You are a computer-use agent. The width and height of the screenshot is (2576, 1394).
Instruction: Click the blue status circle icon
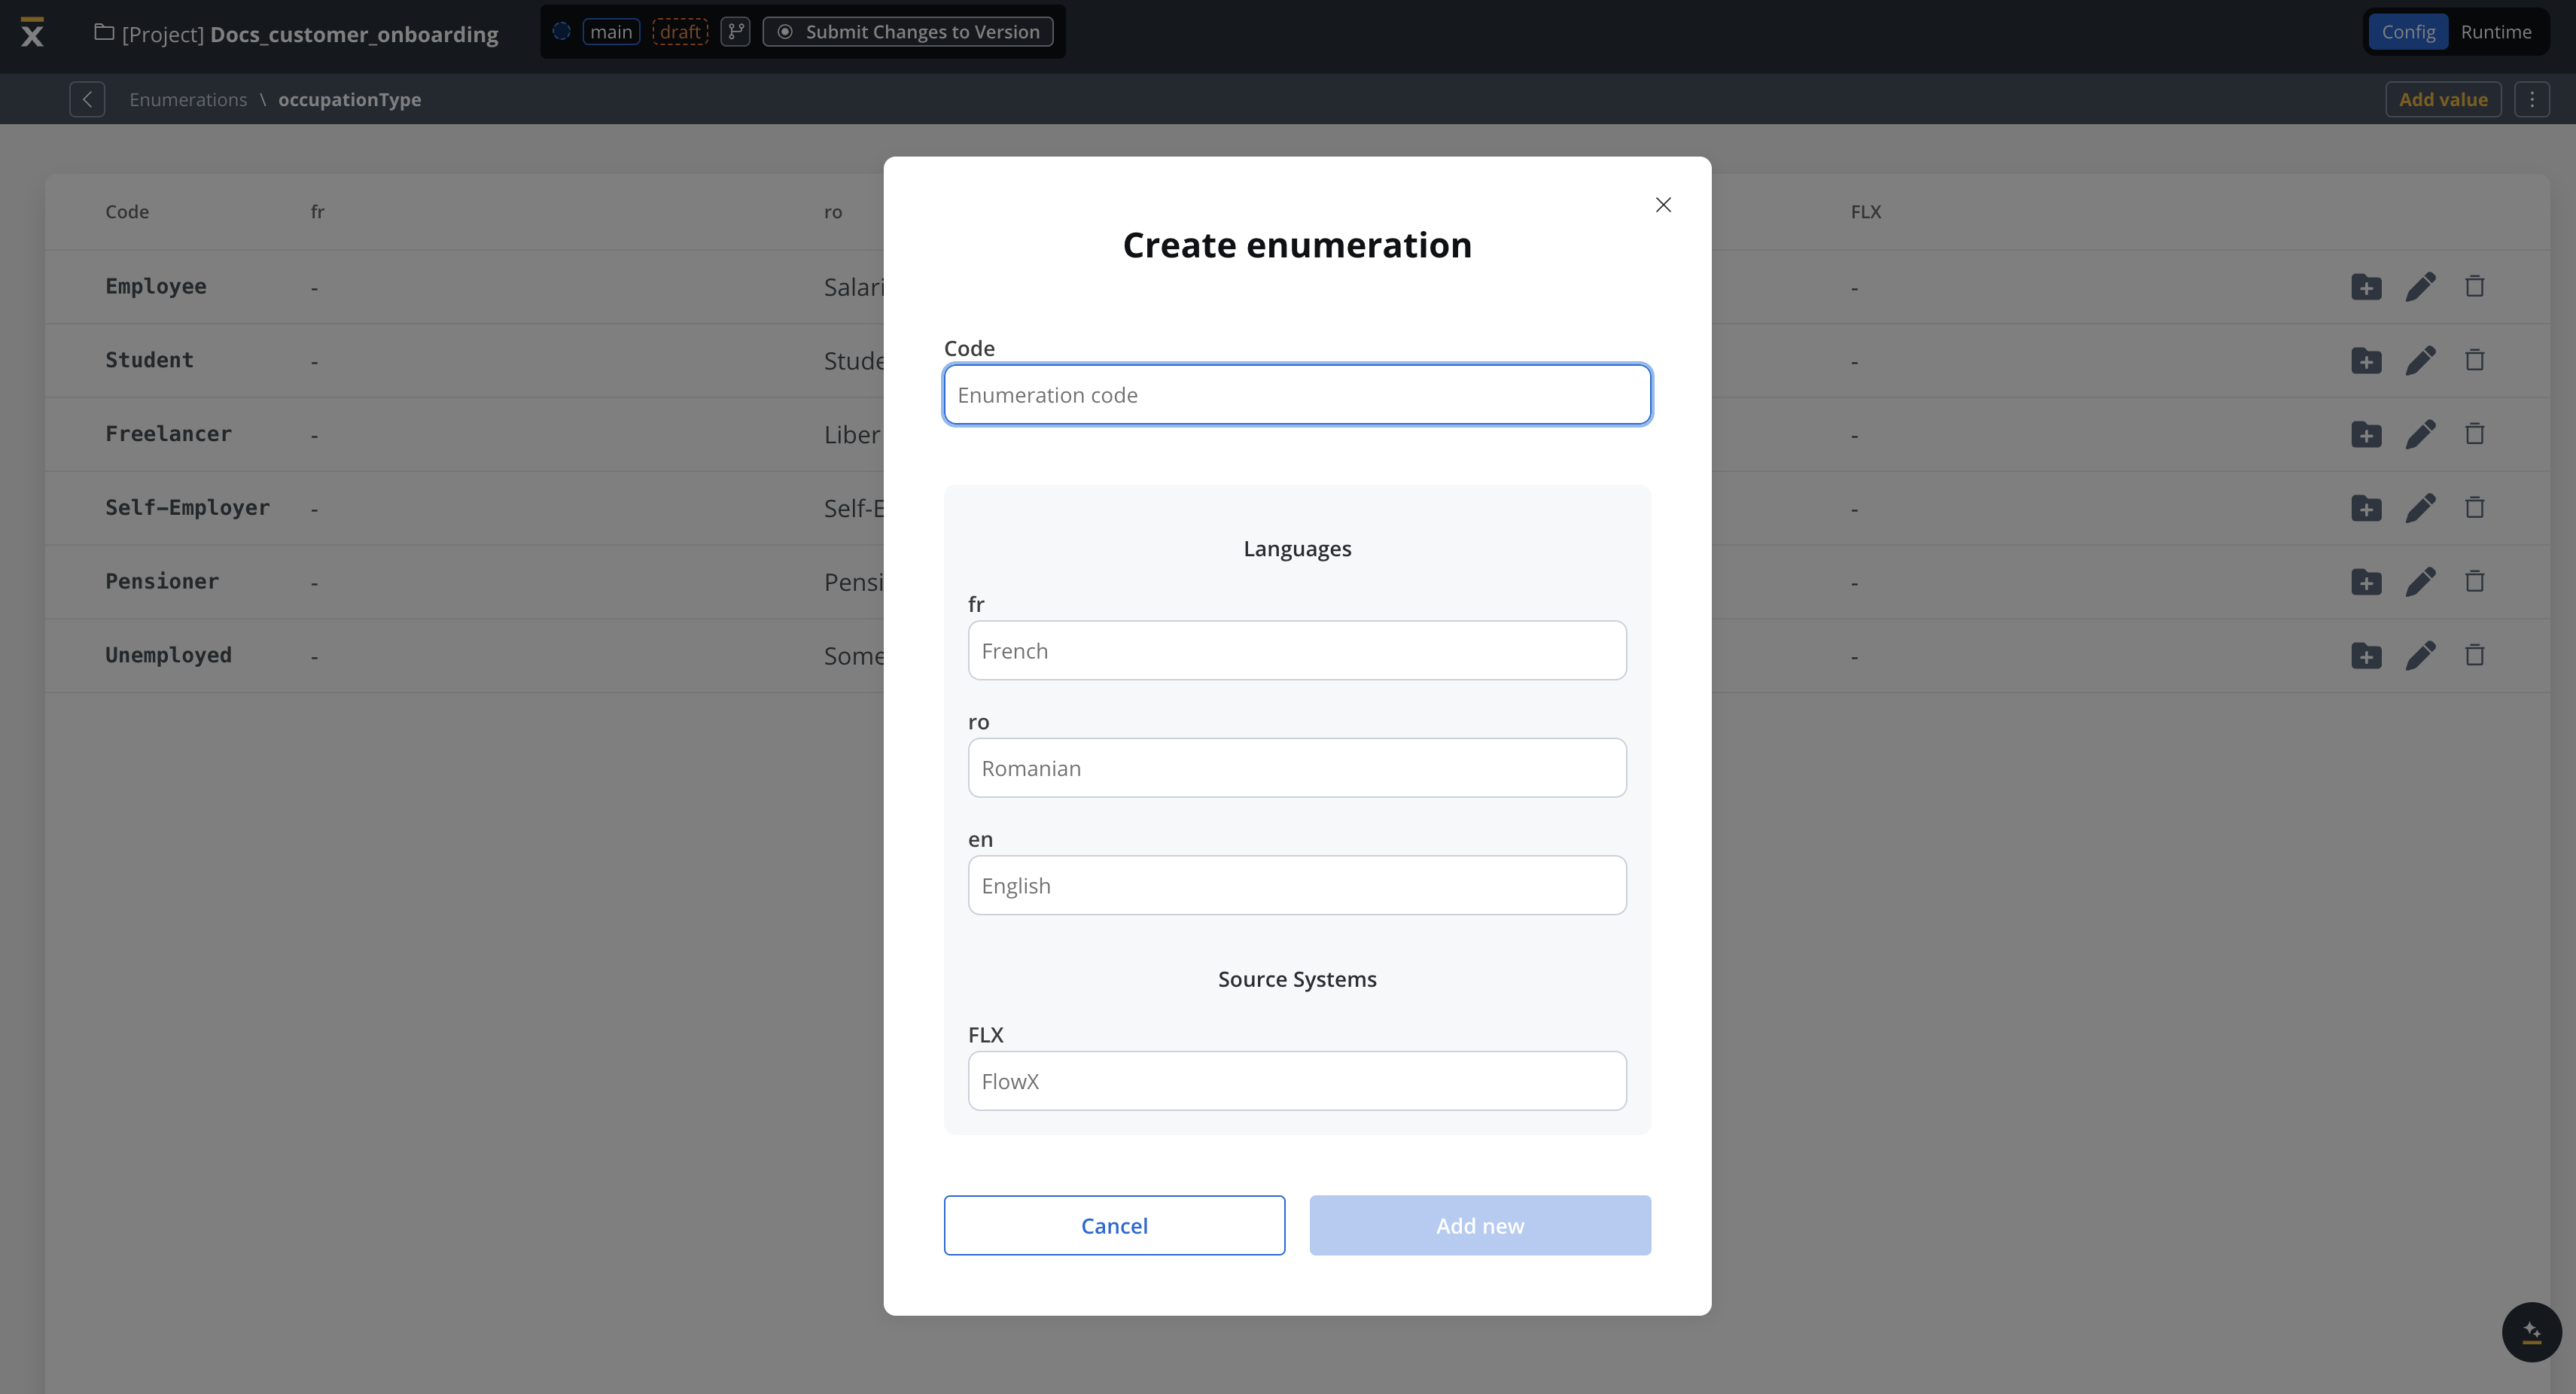[x=562, y=32]
